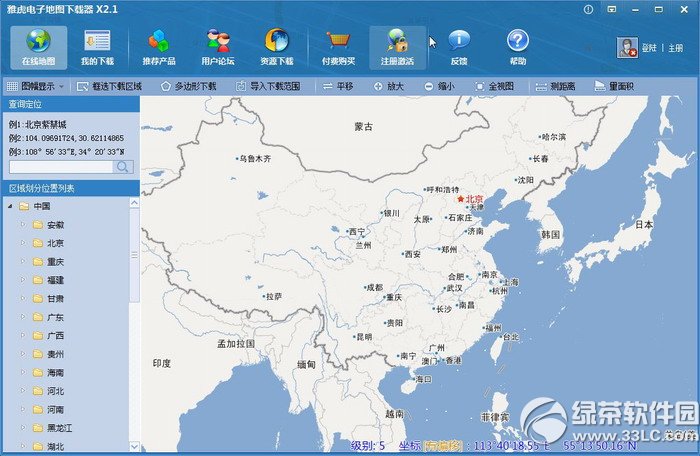
Task: Click the 注册 register link
Action: point(675,48)
